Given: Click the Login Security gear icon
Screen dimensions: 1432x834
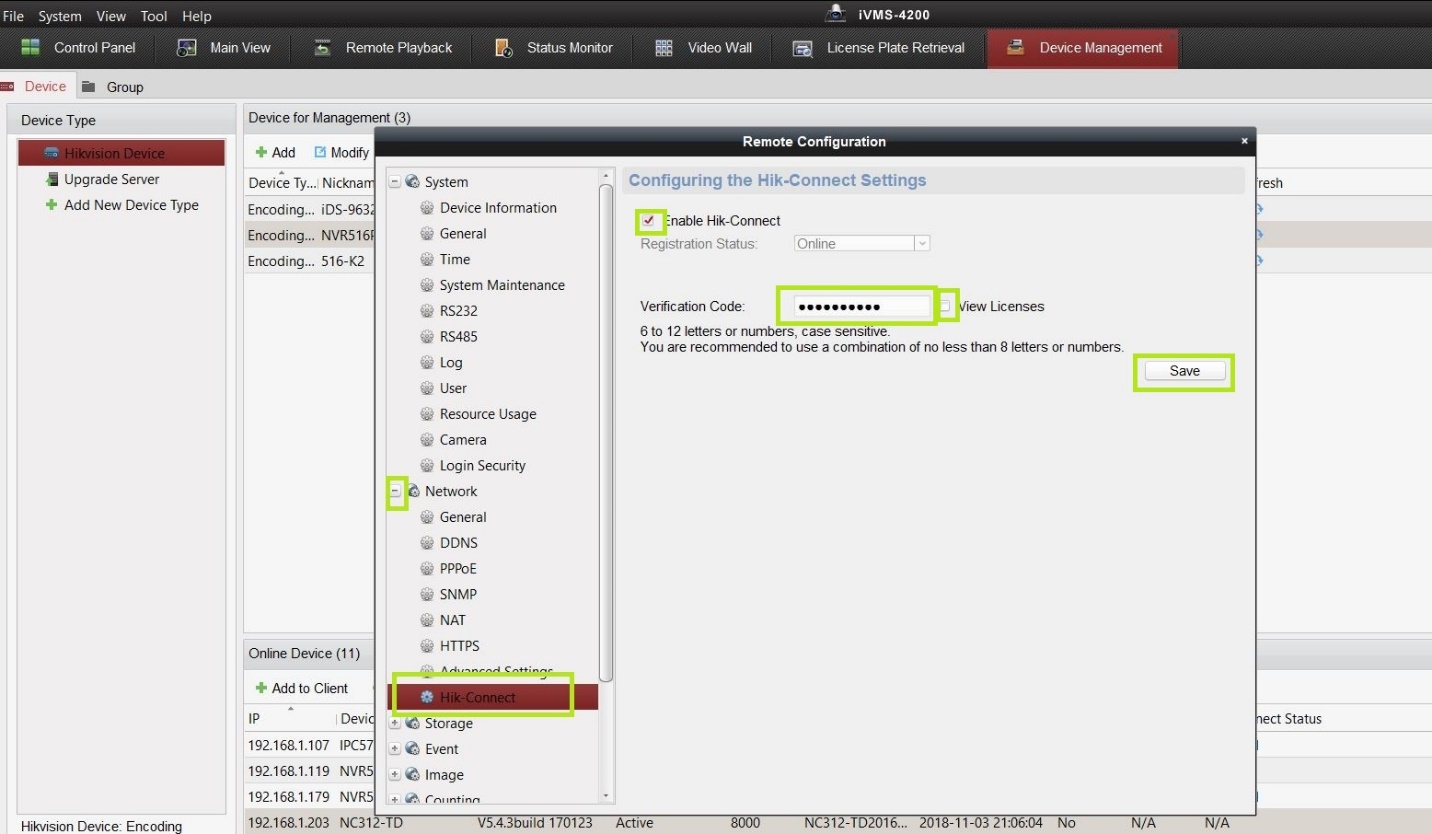Looking at the screenshot, I should (x=427, y=466).
